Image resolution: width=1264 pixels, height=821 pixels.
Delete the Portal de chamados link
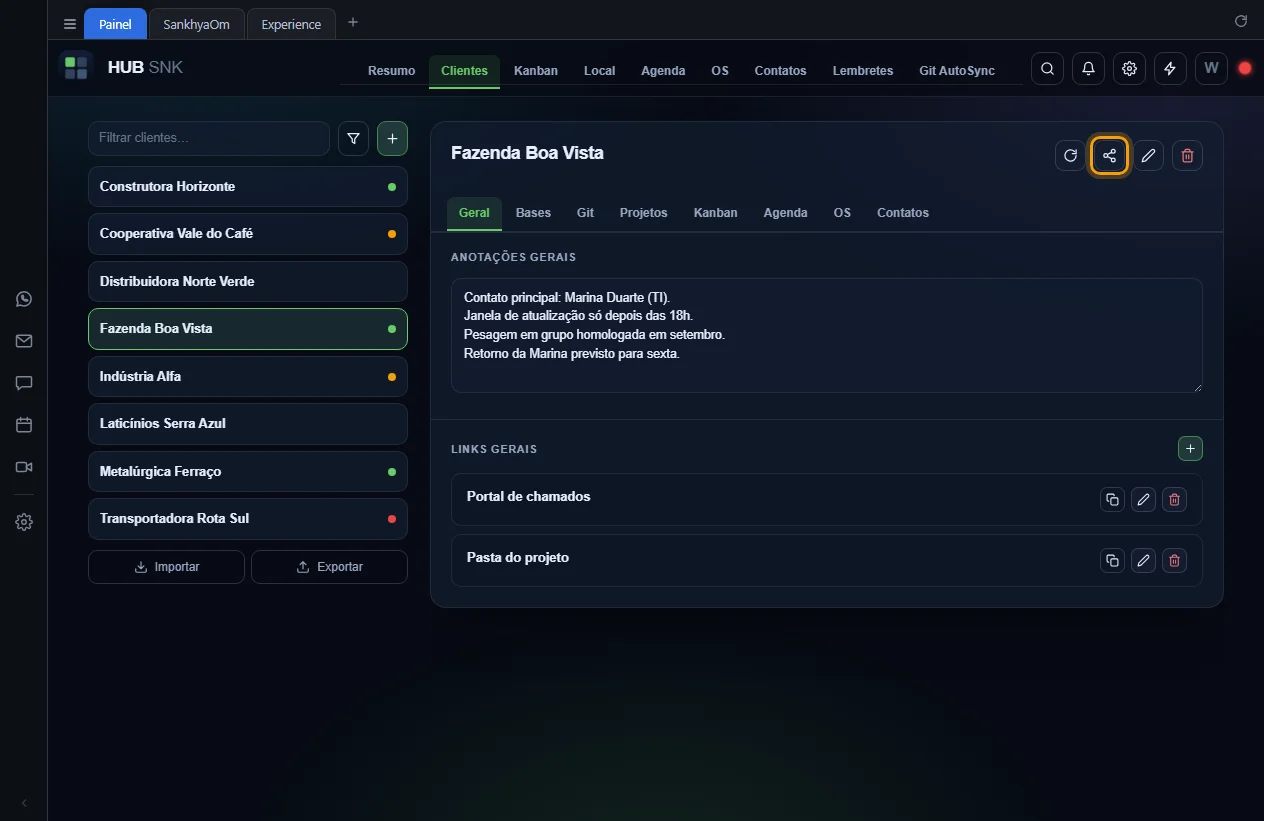[1175, 500]
